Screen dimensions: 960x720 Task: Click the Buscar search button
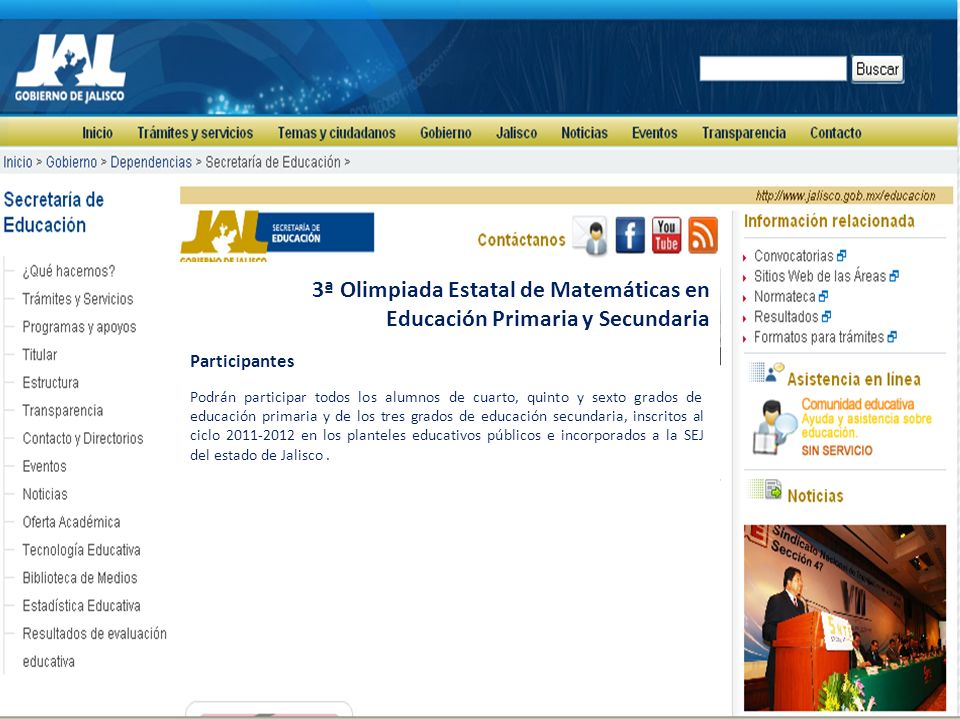tap(877, 69)
